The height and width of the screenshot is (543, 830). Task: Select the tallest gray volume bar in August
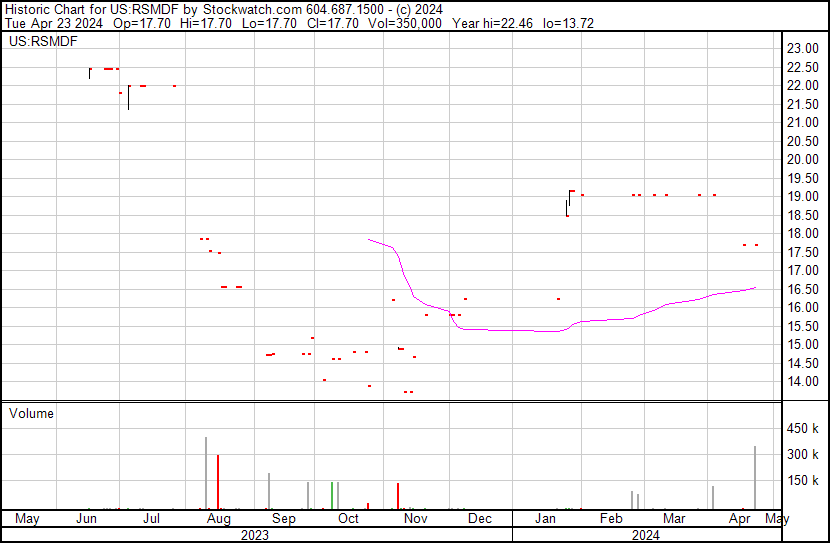pos(206,472)
